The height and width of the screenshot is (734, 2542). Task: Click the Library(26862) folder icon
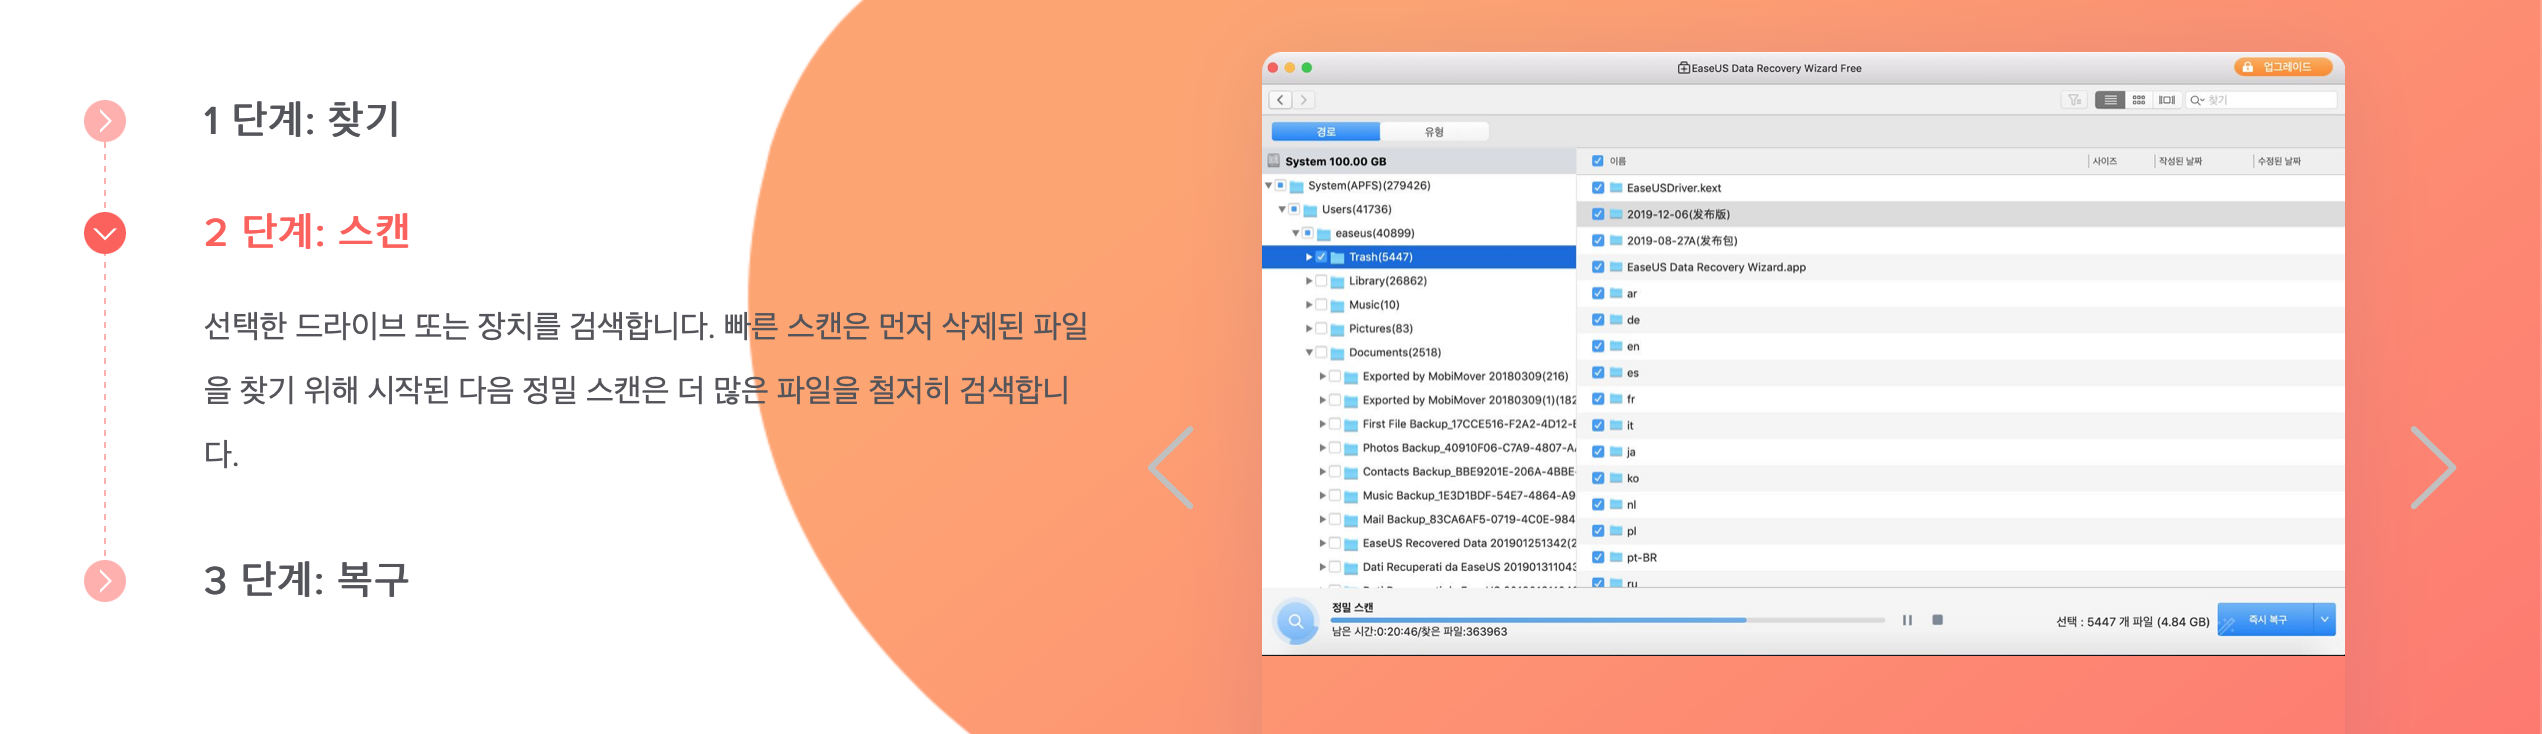[x=1338, y=282]
